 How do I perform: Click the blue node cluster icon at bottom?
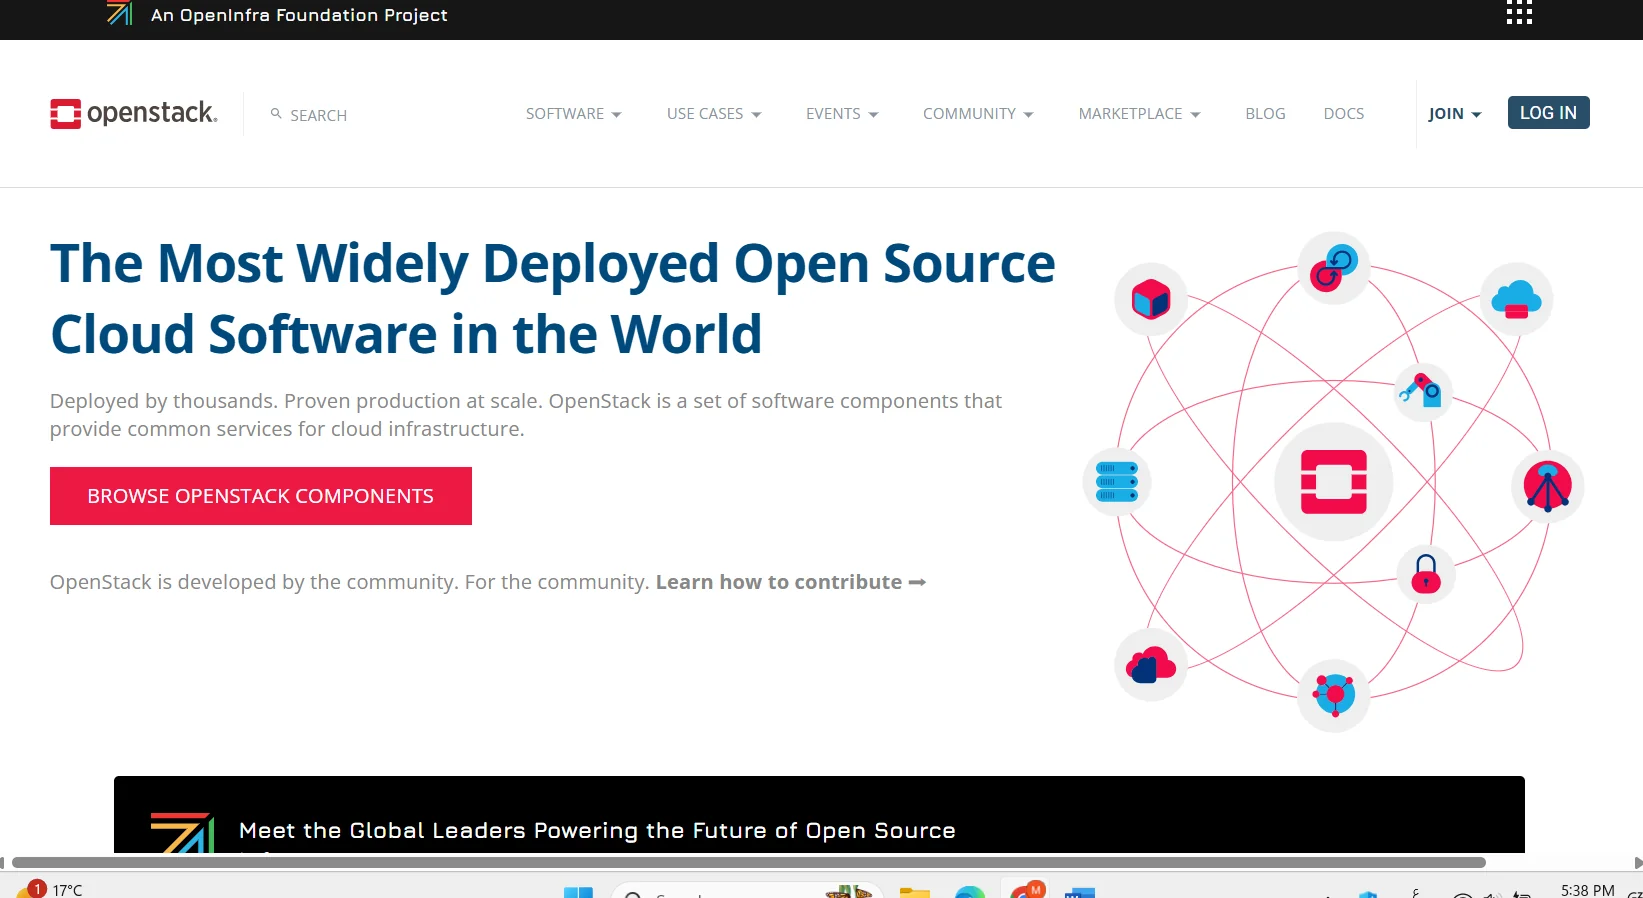[x=1334, y=695]
